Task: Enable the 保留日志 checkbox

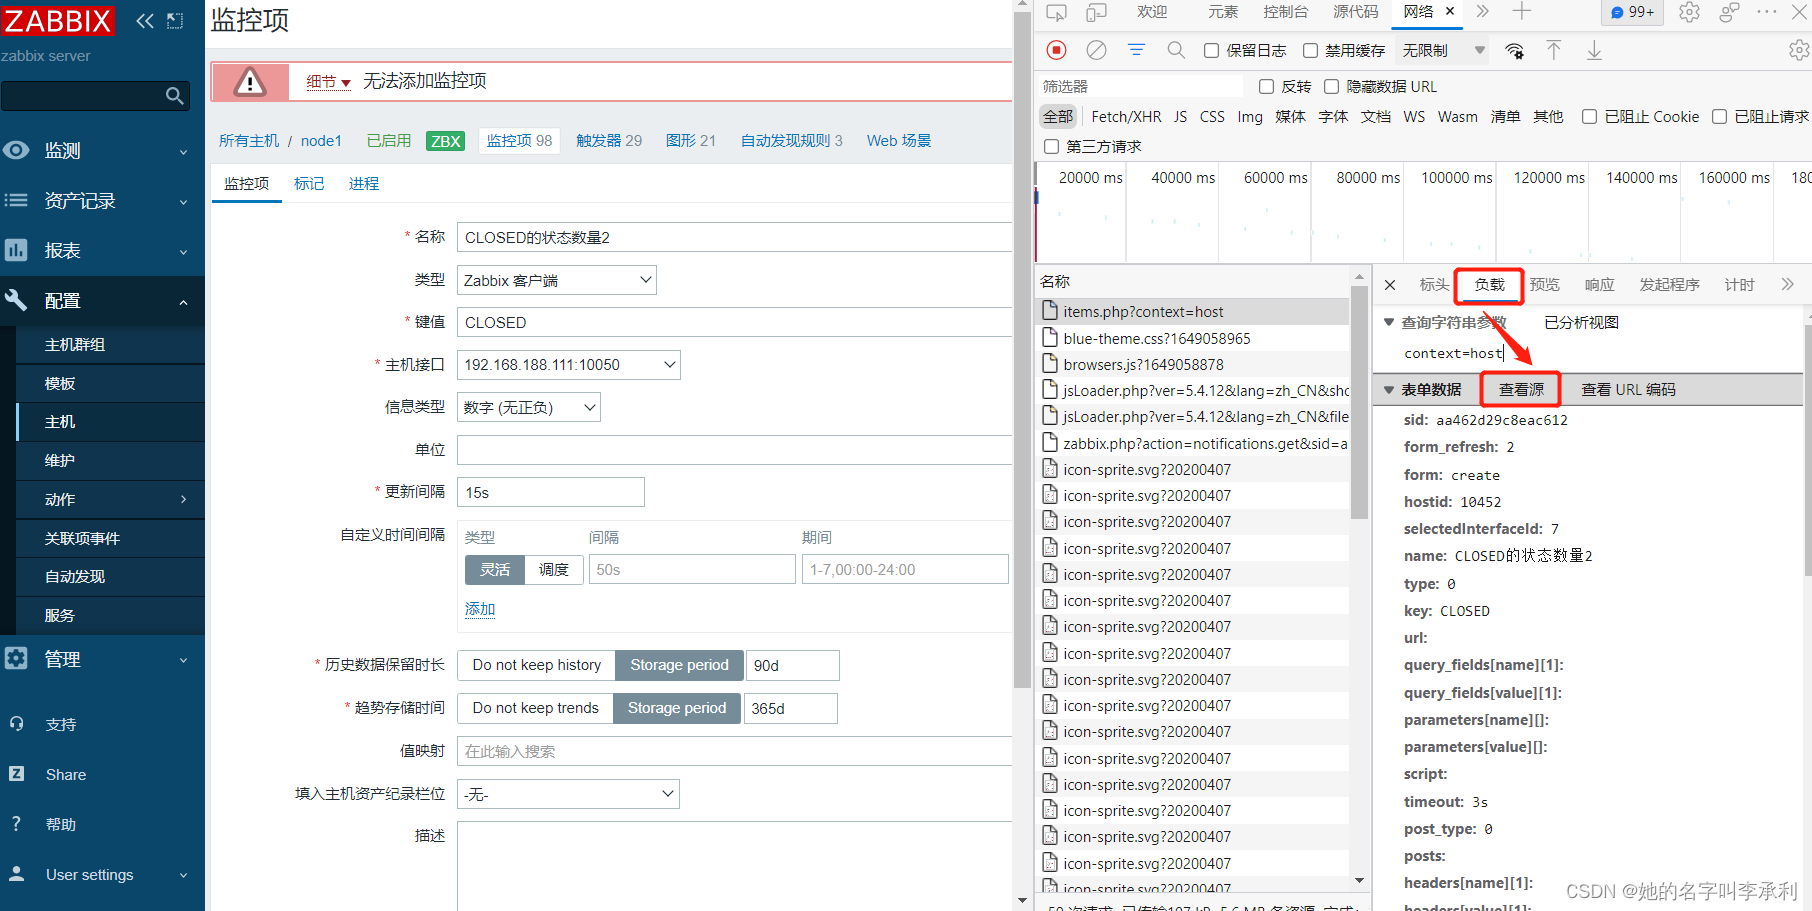Action: coord(1213,50)
